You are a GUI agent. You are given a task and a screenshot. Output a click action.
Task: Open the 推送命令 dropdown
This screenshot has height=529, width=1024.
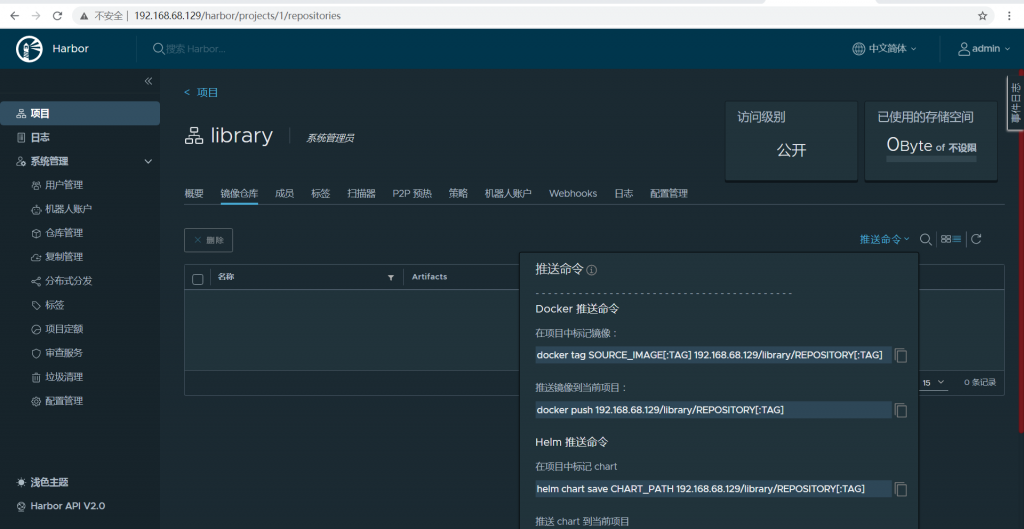point(884,239)
